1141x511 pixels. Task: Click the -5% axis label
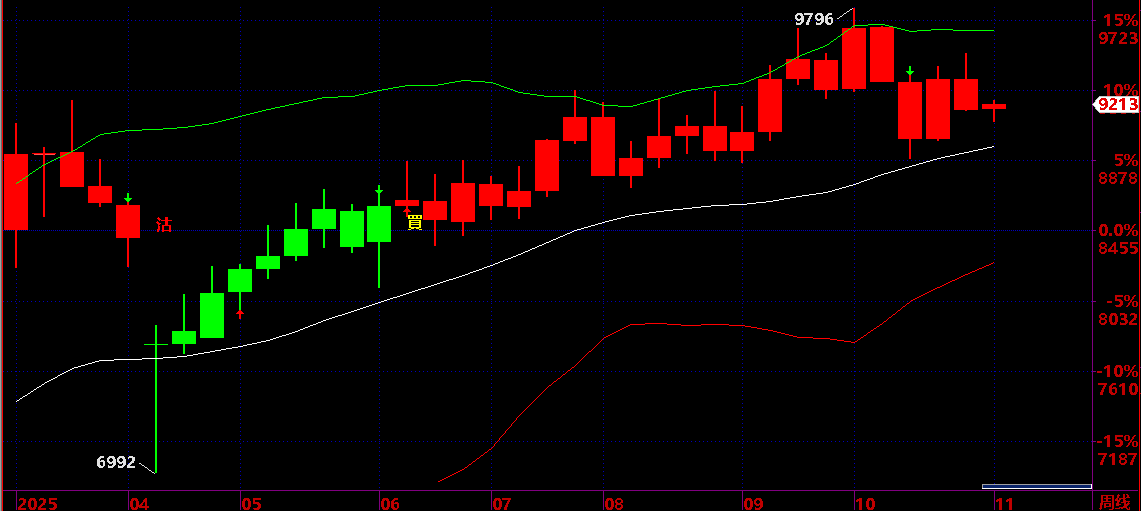coord(1121,301)
